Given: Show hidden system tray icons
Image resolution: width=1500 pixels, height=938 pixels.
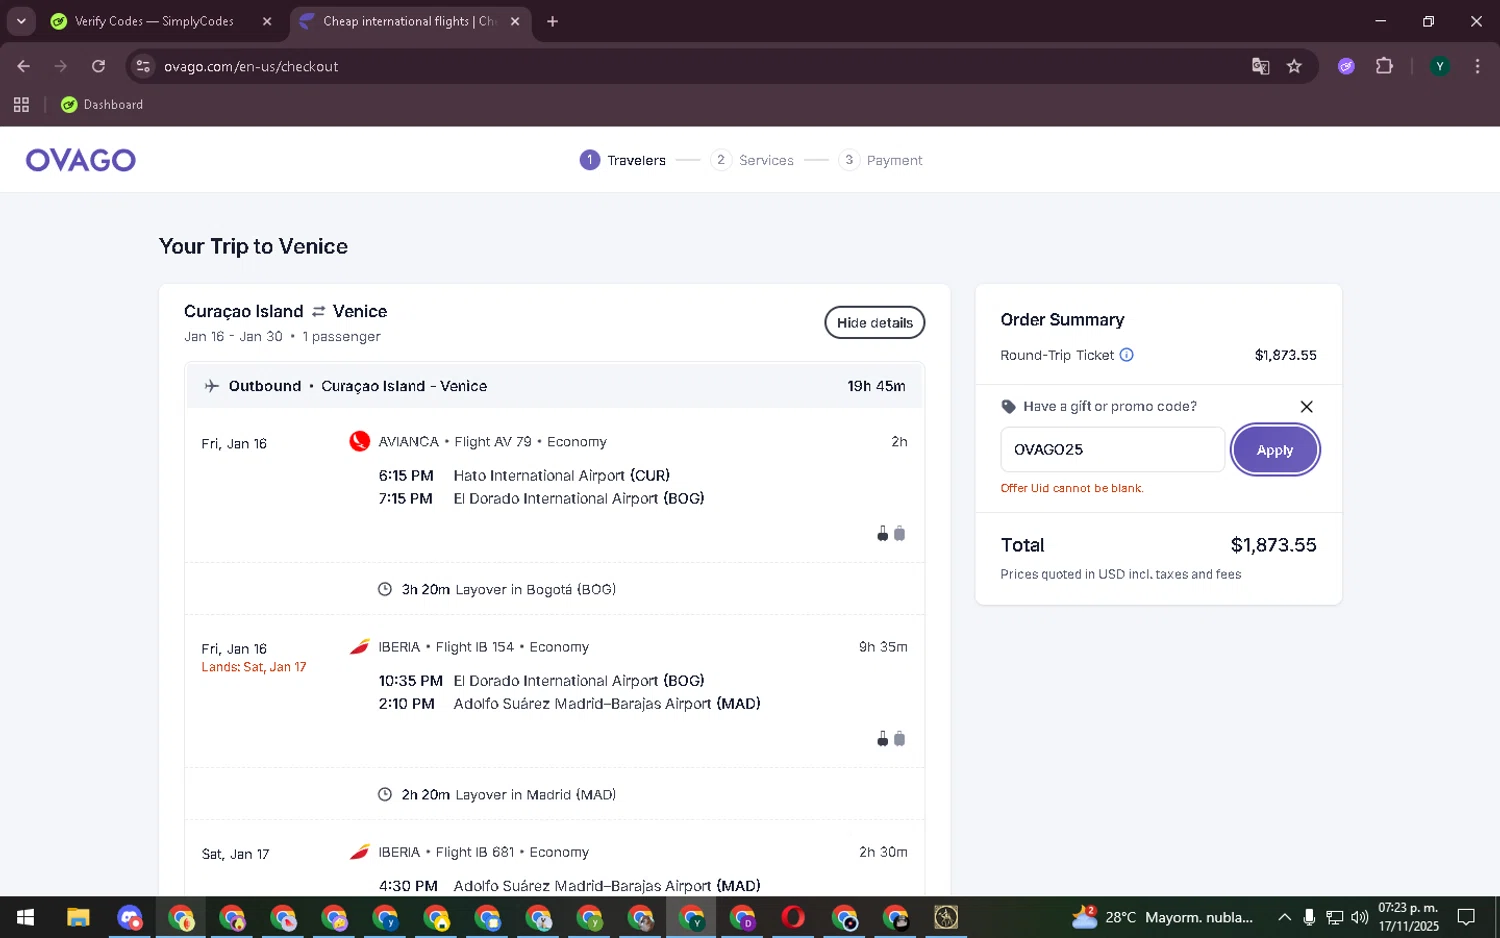Looking at the screenshot, I should point(1284,917).
